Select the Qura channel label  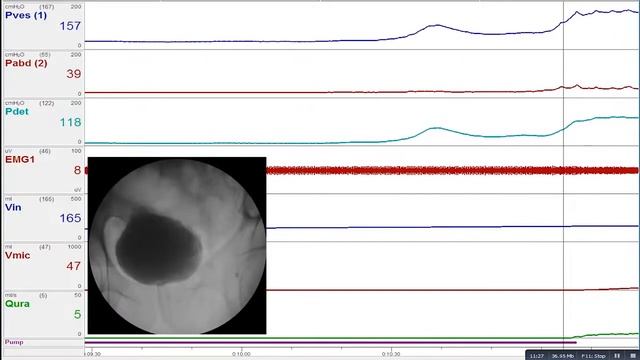click(x=17, y=304)
